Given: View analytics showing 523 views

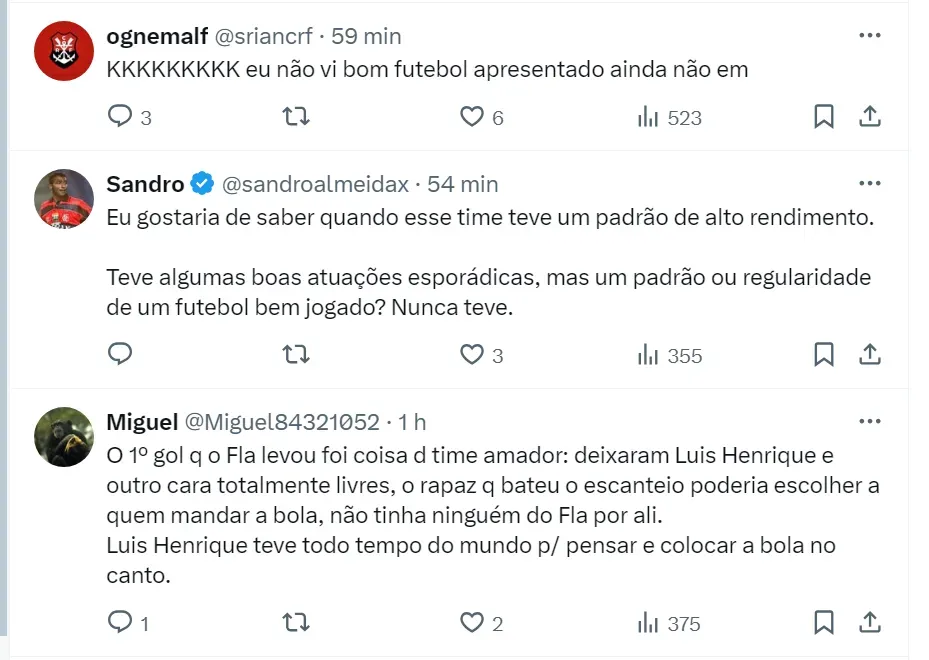Looking at the screenshot, I should coord(670,117).
